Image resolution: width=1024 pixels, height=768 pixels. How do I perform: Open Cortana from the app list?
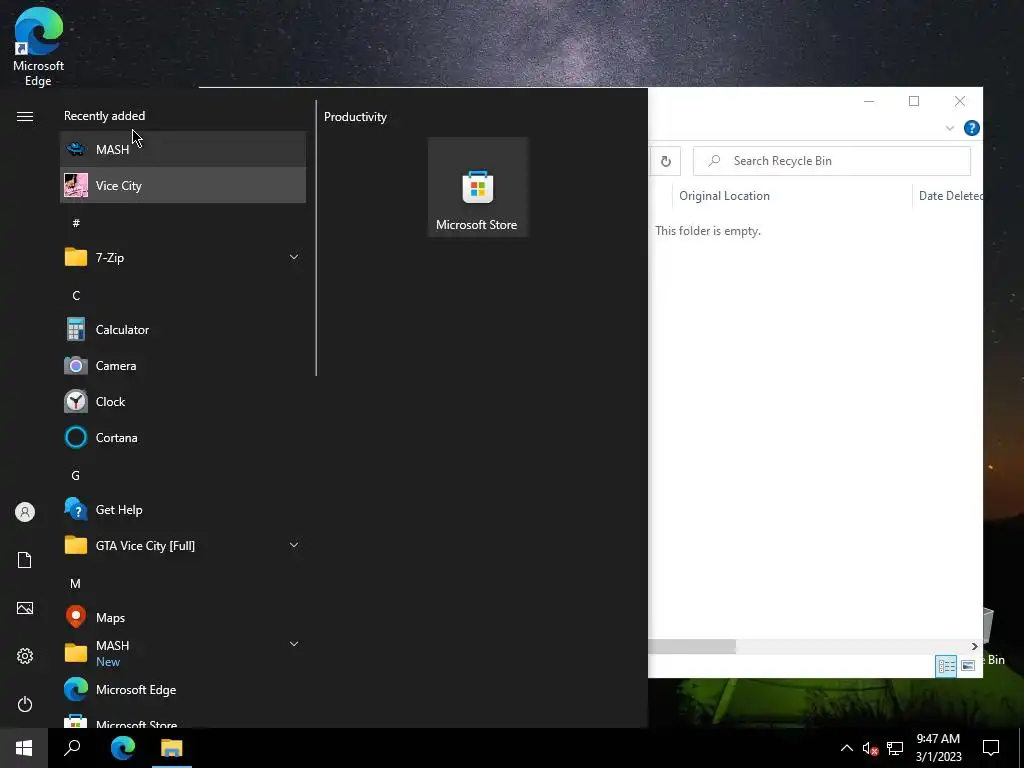coord(183,437)
